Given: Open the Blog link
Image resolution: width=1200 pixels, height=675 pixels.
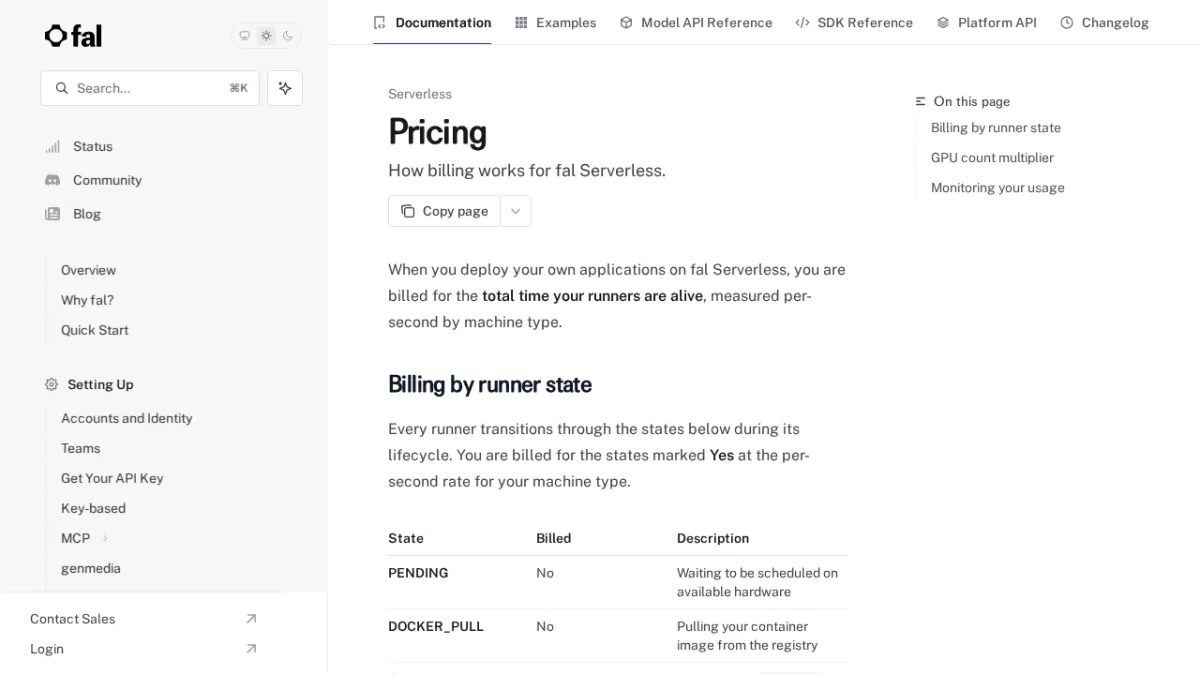Looking at the screenshot, I should 87,214.
